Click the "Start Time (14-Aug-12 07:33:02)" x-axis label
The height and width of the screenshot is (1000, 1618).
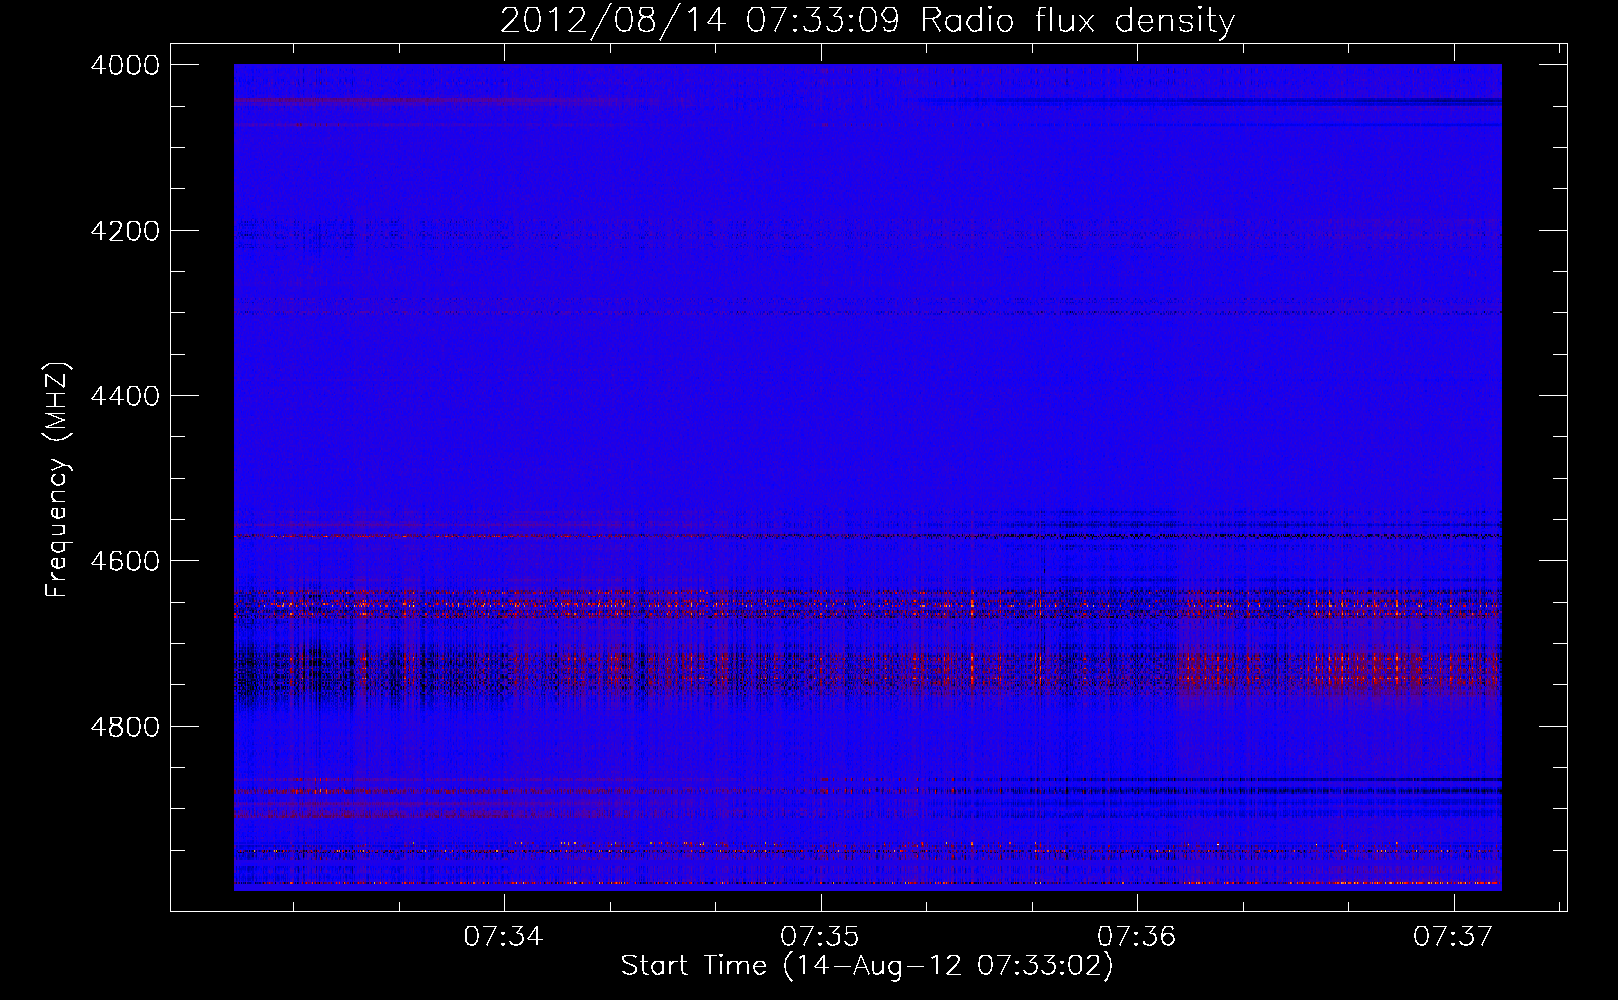[x=867, y=966]
